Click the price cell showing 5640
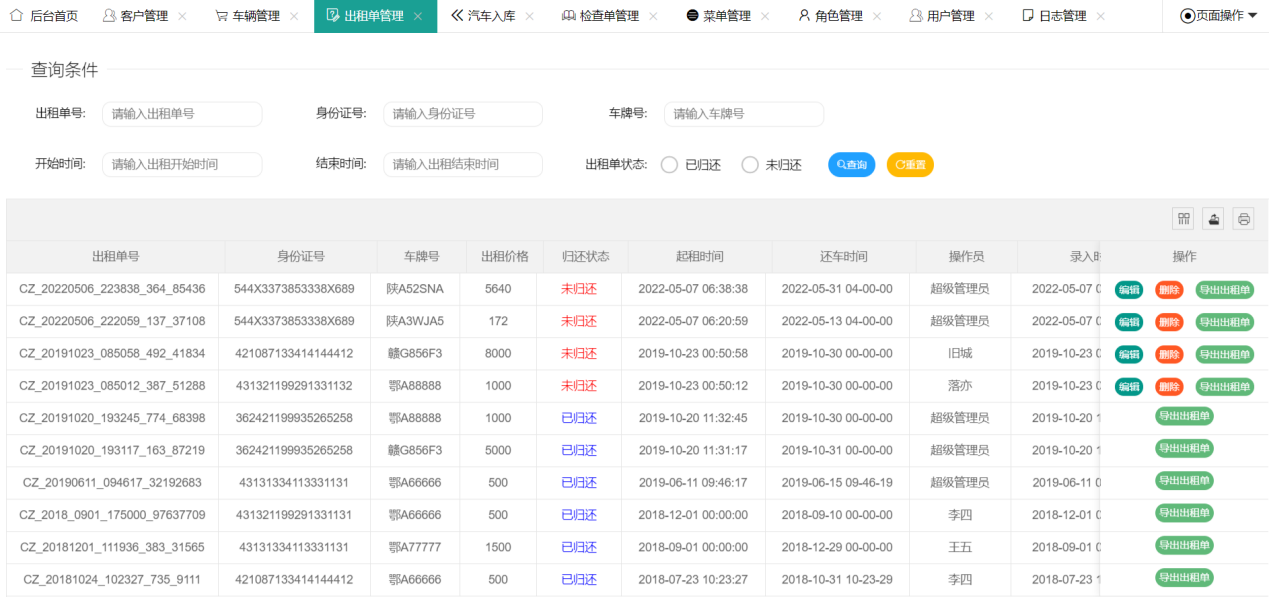This screenshot has width=1269, height=597. point(498,289)
